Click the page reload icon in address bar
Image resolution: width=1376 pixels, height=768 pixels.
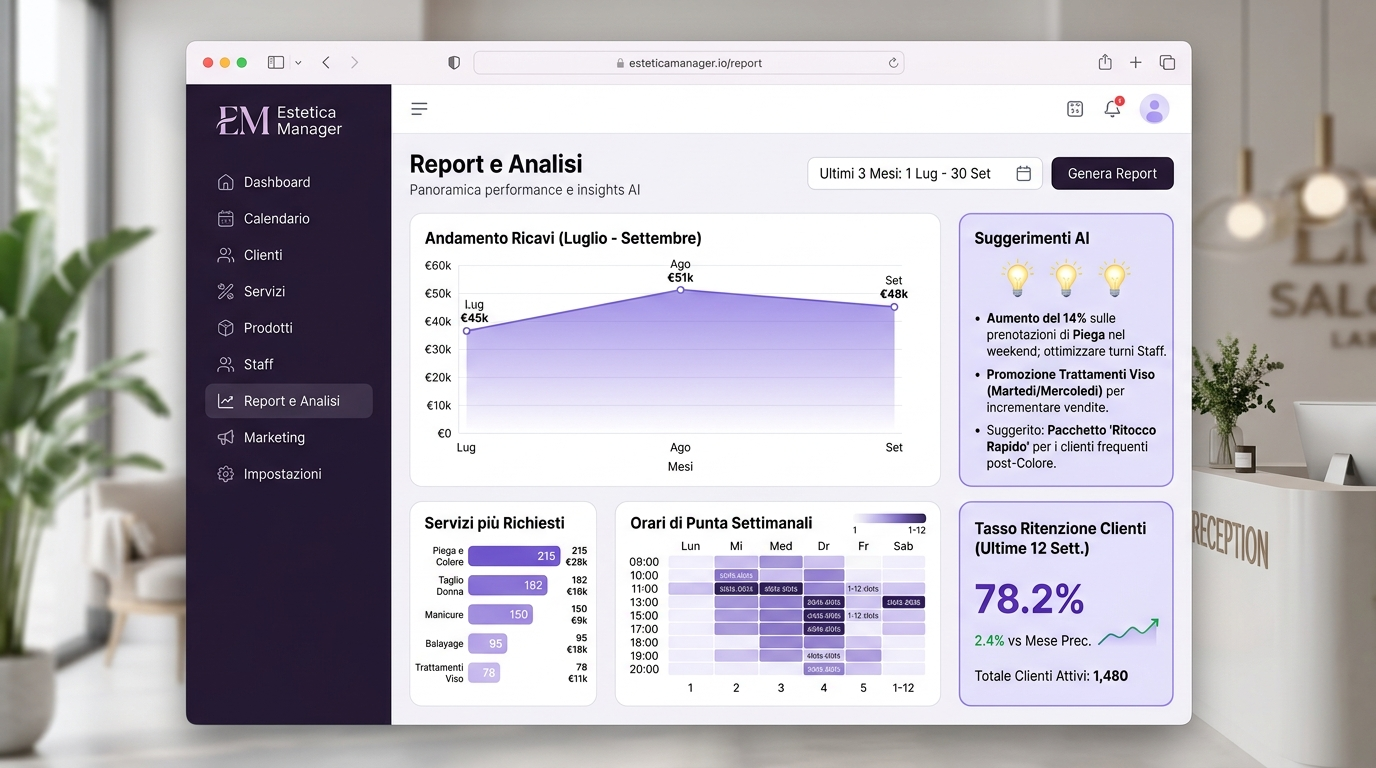point(893,63)
